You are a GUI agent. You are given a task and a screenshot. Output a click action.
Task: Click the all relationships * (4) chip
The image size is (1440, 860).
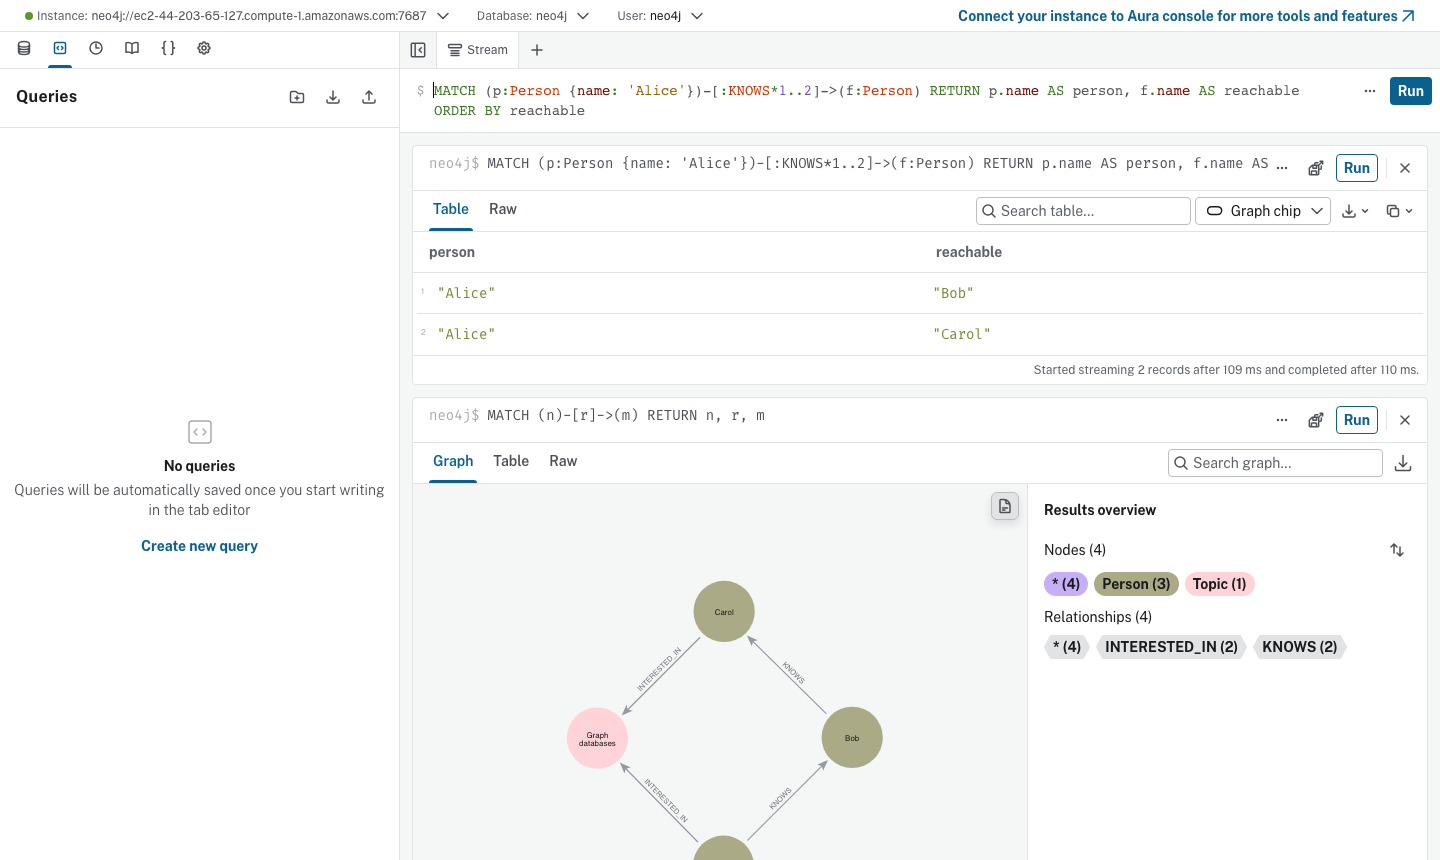[x=1067, y=647]
